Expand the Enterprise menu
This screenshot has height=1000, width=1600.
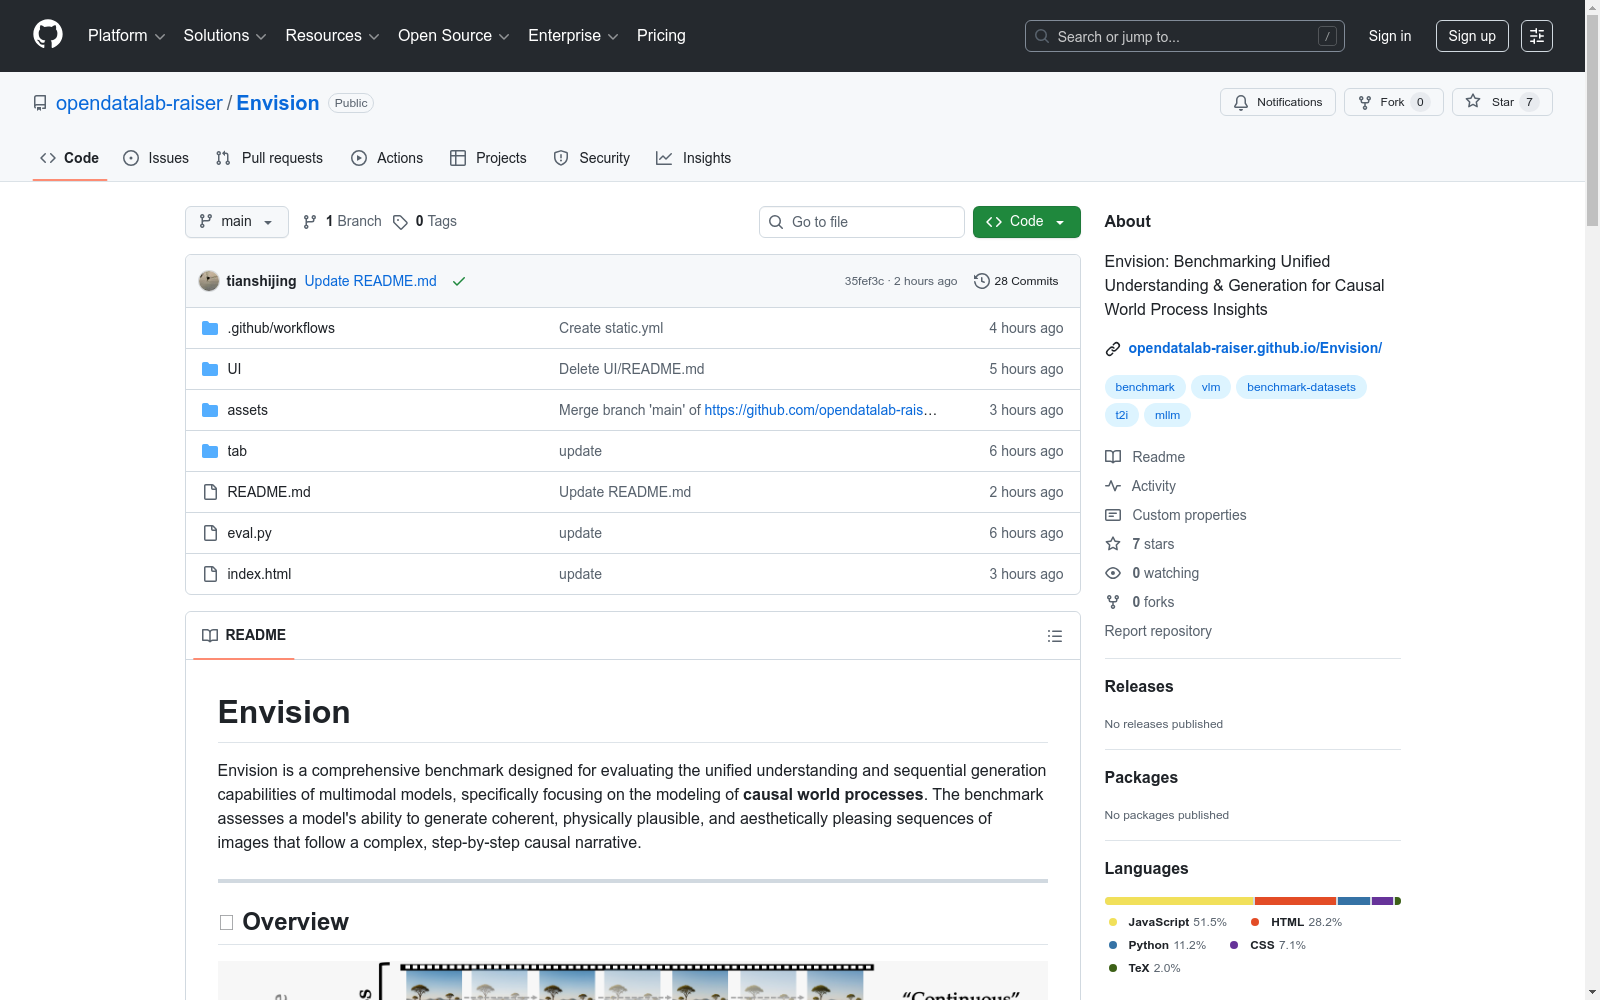573,36
